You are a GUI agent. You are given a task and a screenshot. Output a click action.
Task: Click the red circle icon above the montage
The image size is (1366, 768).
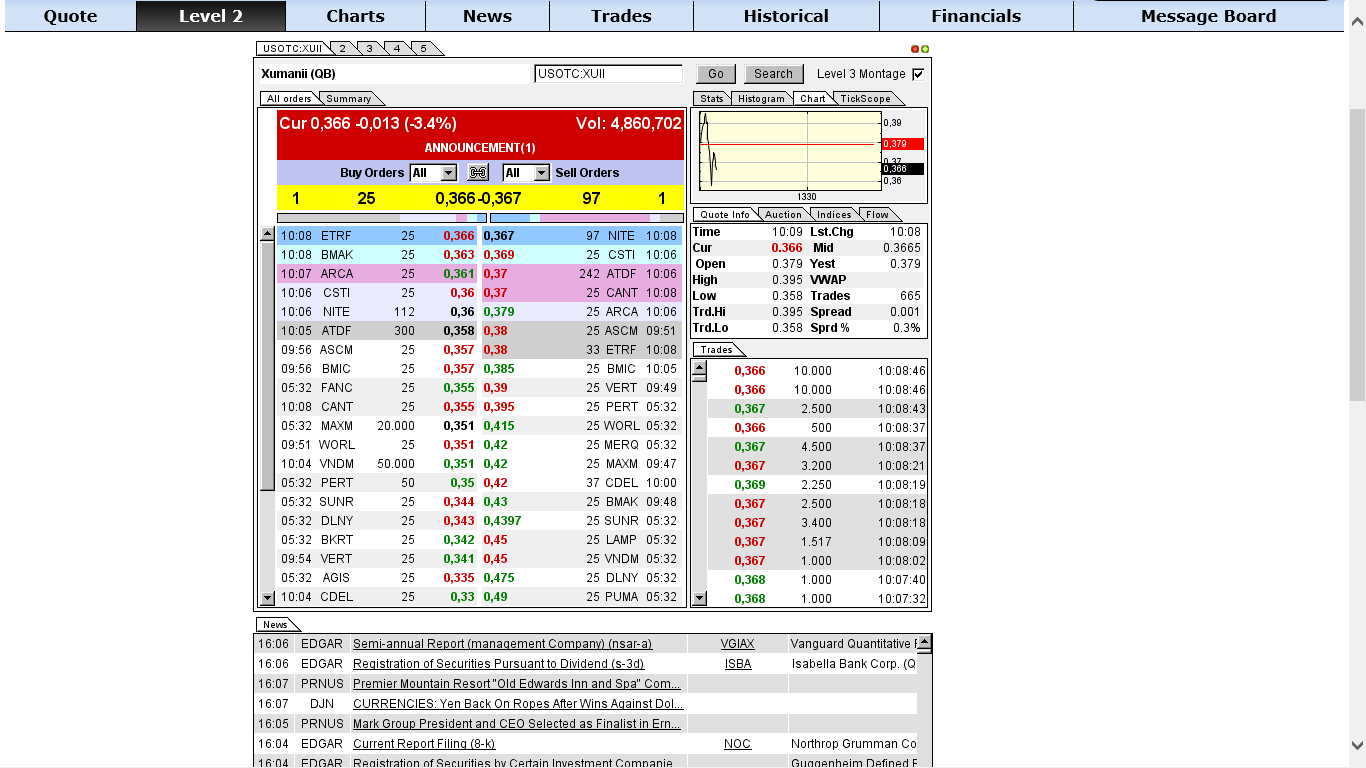pyautogui.click(x=915, y=49)
